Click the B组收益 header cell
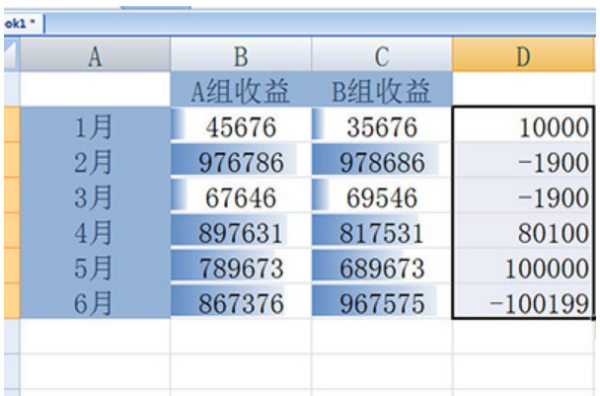 (382, 89)
